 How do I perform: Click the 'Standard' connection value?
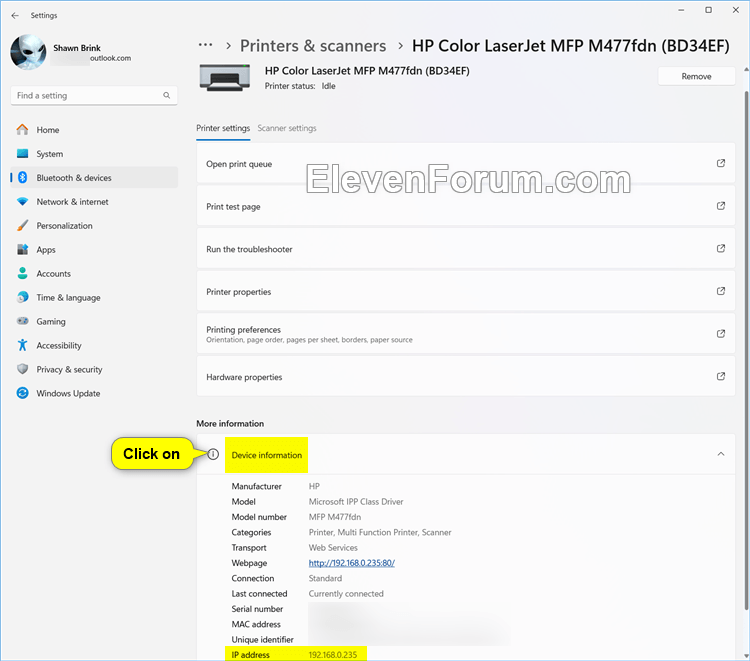click(325, 578)
